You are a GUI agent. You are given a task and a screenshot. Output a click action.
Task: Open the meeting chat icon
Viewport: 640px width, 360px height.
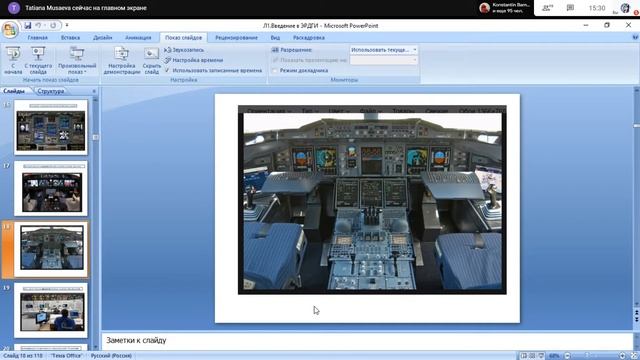pyautogui.click(x=570, y=8)
